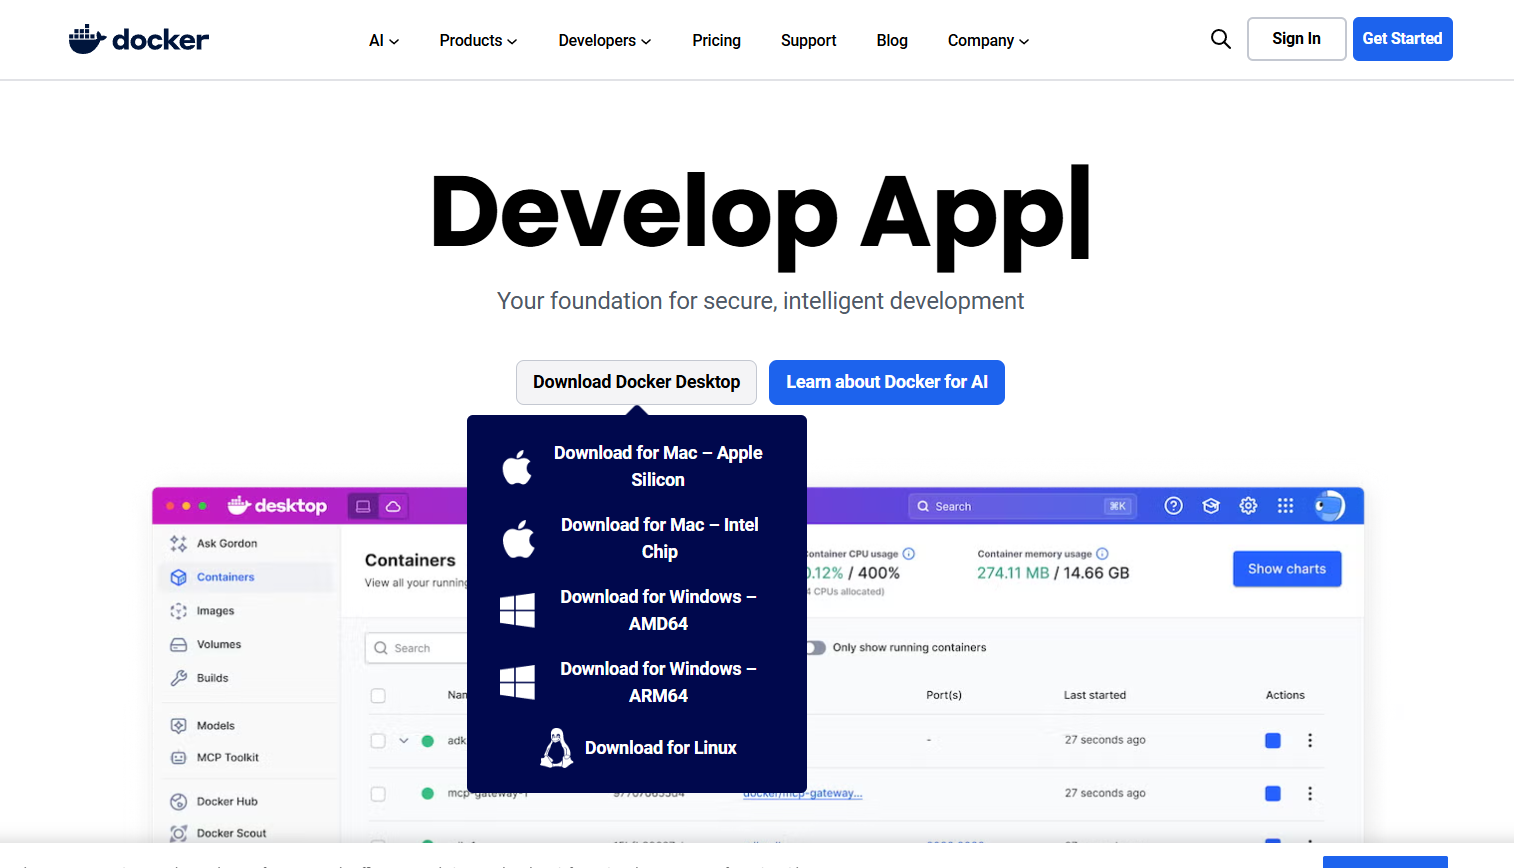Click the Models icon in sidebar
This screenshot has height=868, width=1514.
click(x=178, y=726)
